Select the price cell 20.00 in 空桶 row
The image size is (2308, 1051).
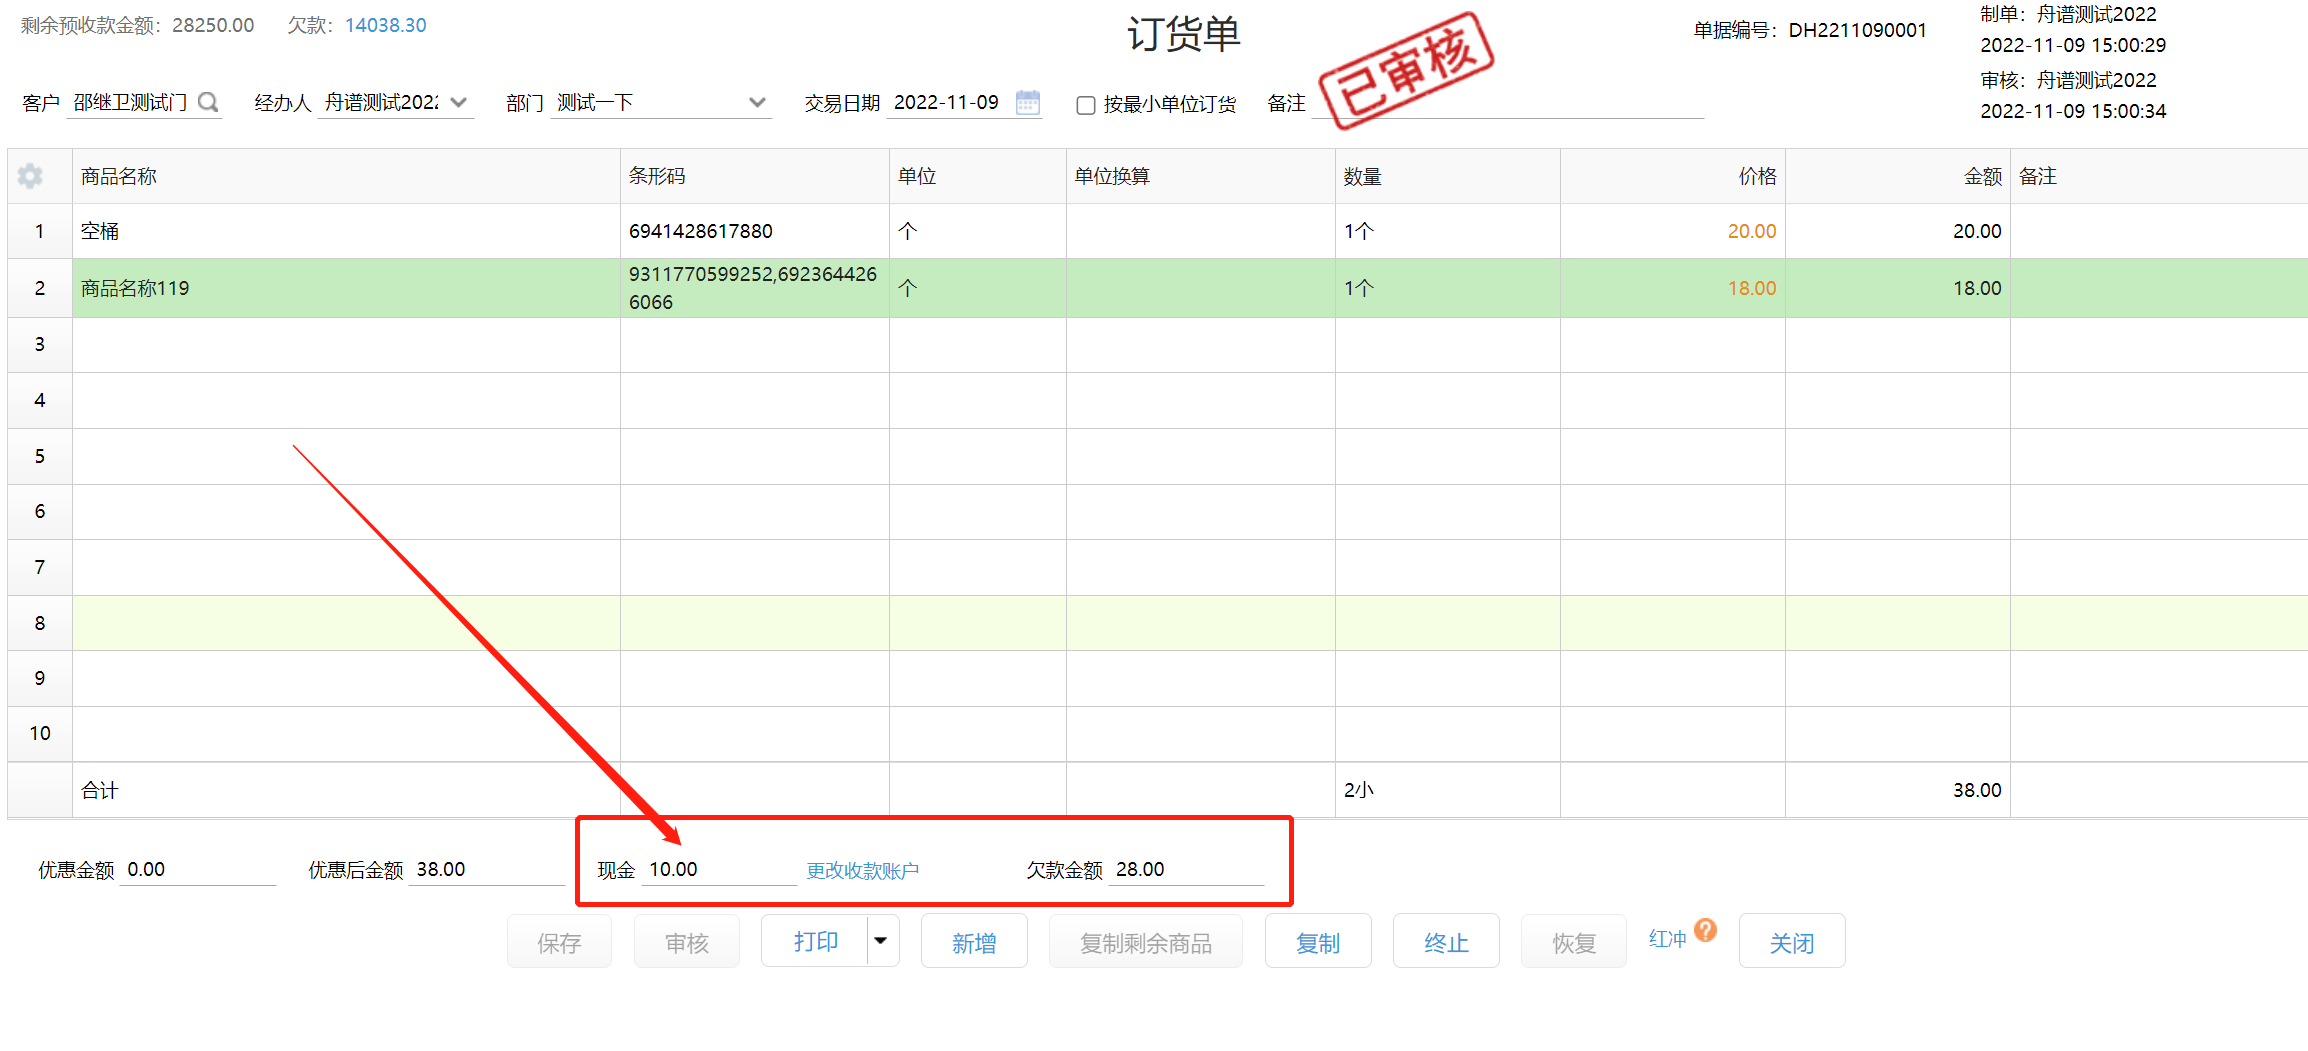click(x=1673, y=231)
